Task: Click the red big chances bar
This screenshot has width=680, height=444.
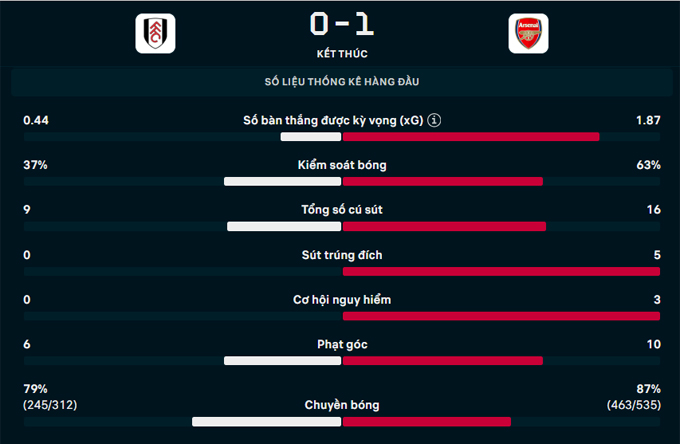Action: (501, 316)
